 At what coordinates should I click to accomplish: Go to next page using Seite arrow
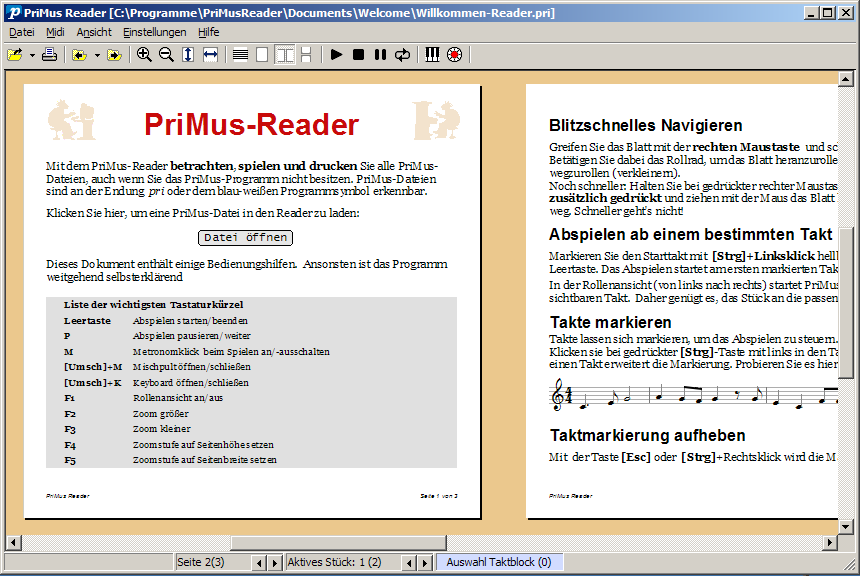tap(274, 563)
